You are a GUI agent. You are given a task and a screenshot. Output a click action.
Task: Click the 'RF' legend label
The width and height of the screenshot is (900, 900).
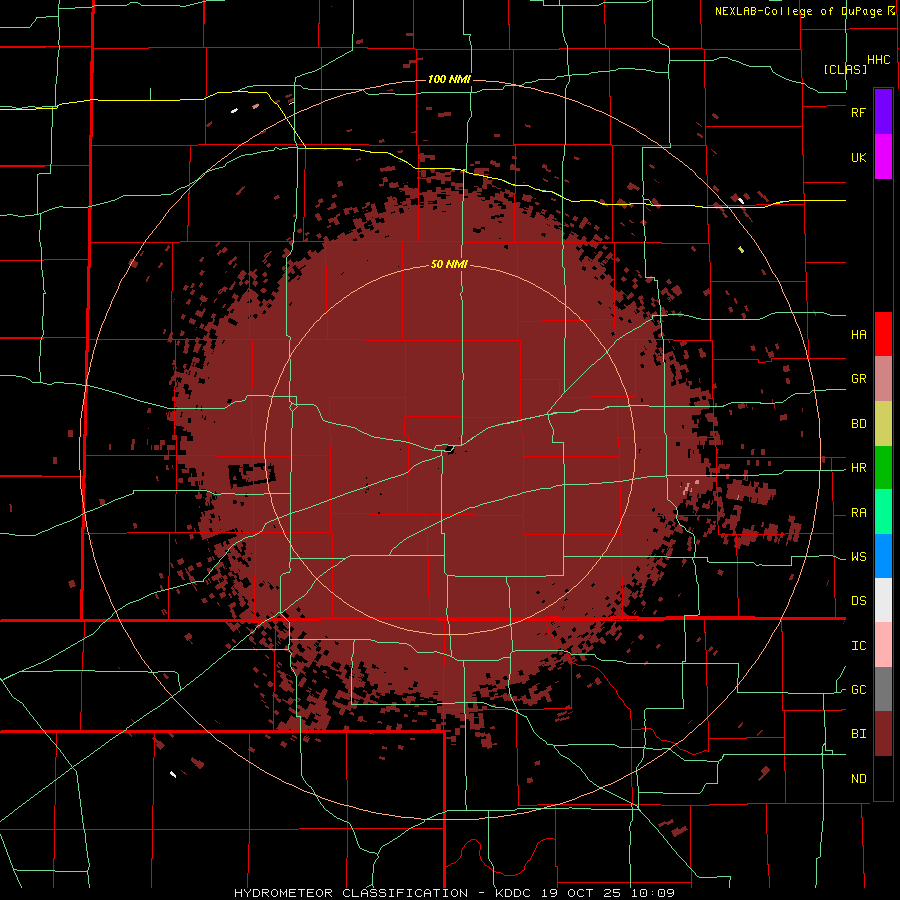858,112
